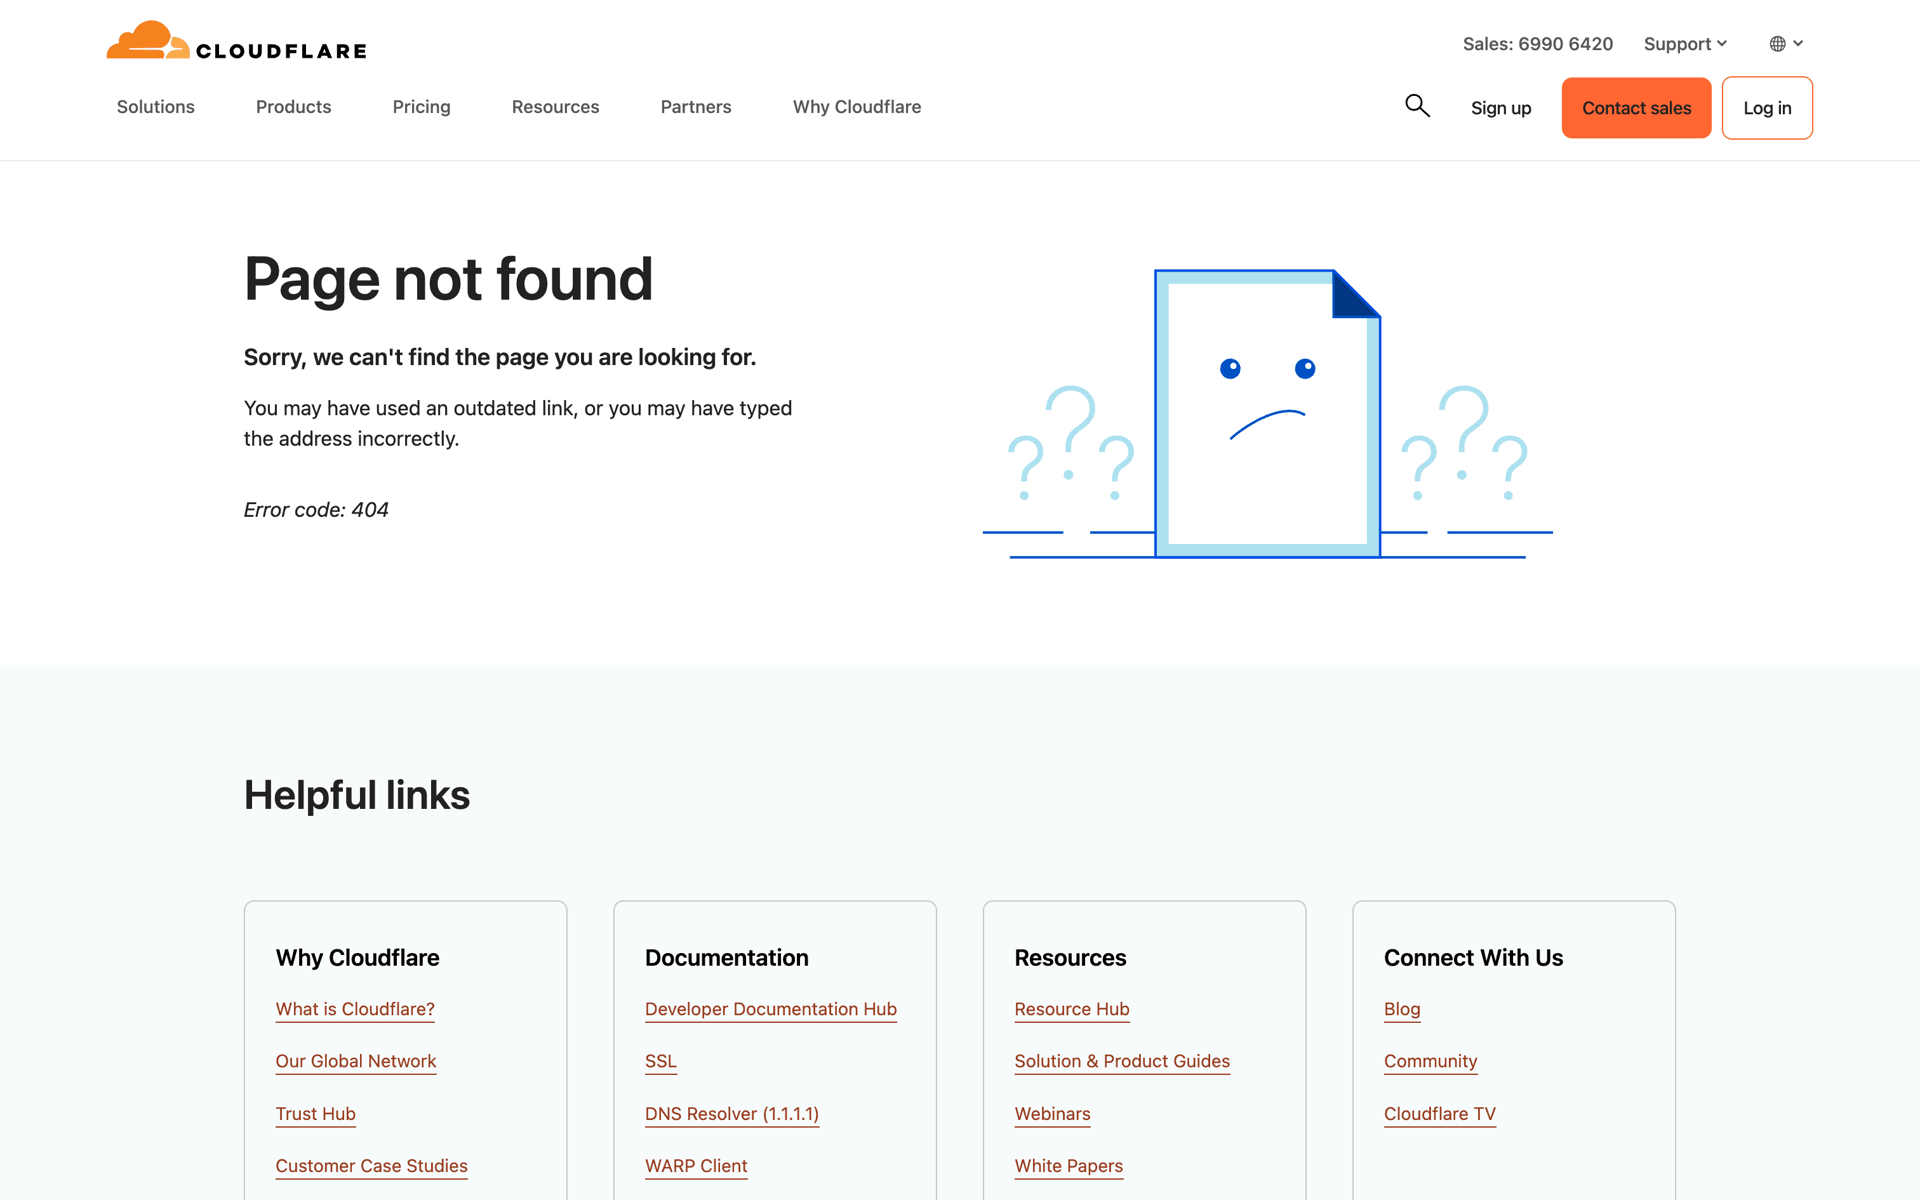Click the Sign up link
The image size is (1920, 1200).
pyautogui.click(x=1501, y=108)
